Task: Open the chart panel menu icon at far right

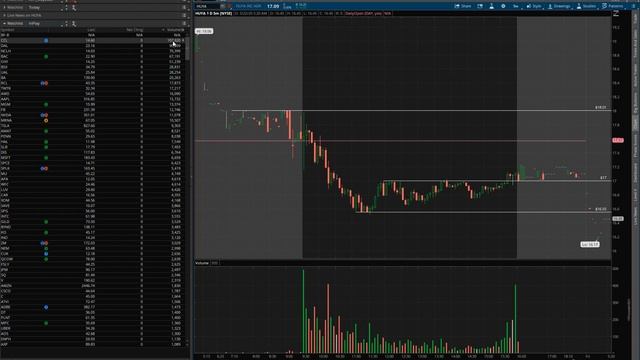Action: (633, 6)
